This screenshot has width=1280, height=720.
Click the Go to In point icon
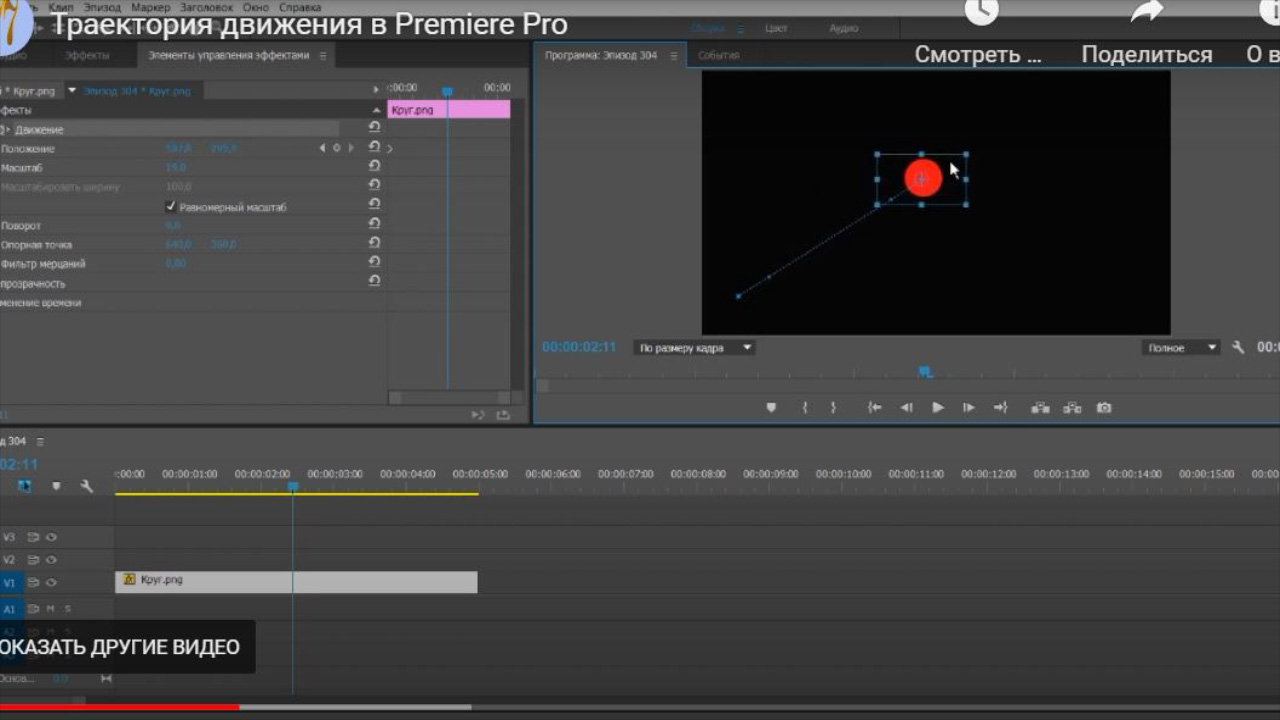click(875, 408)
